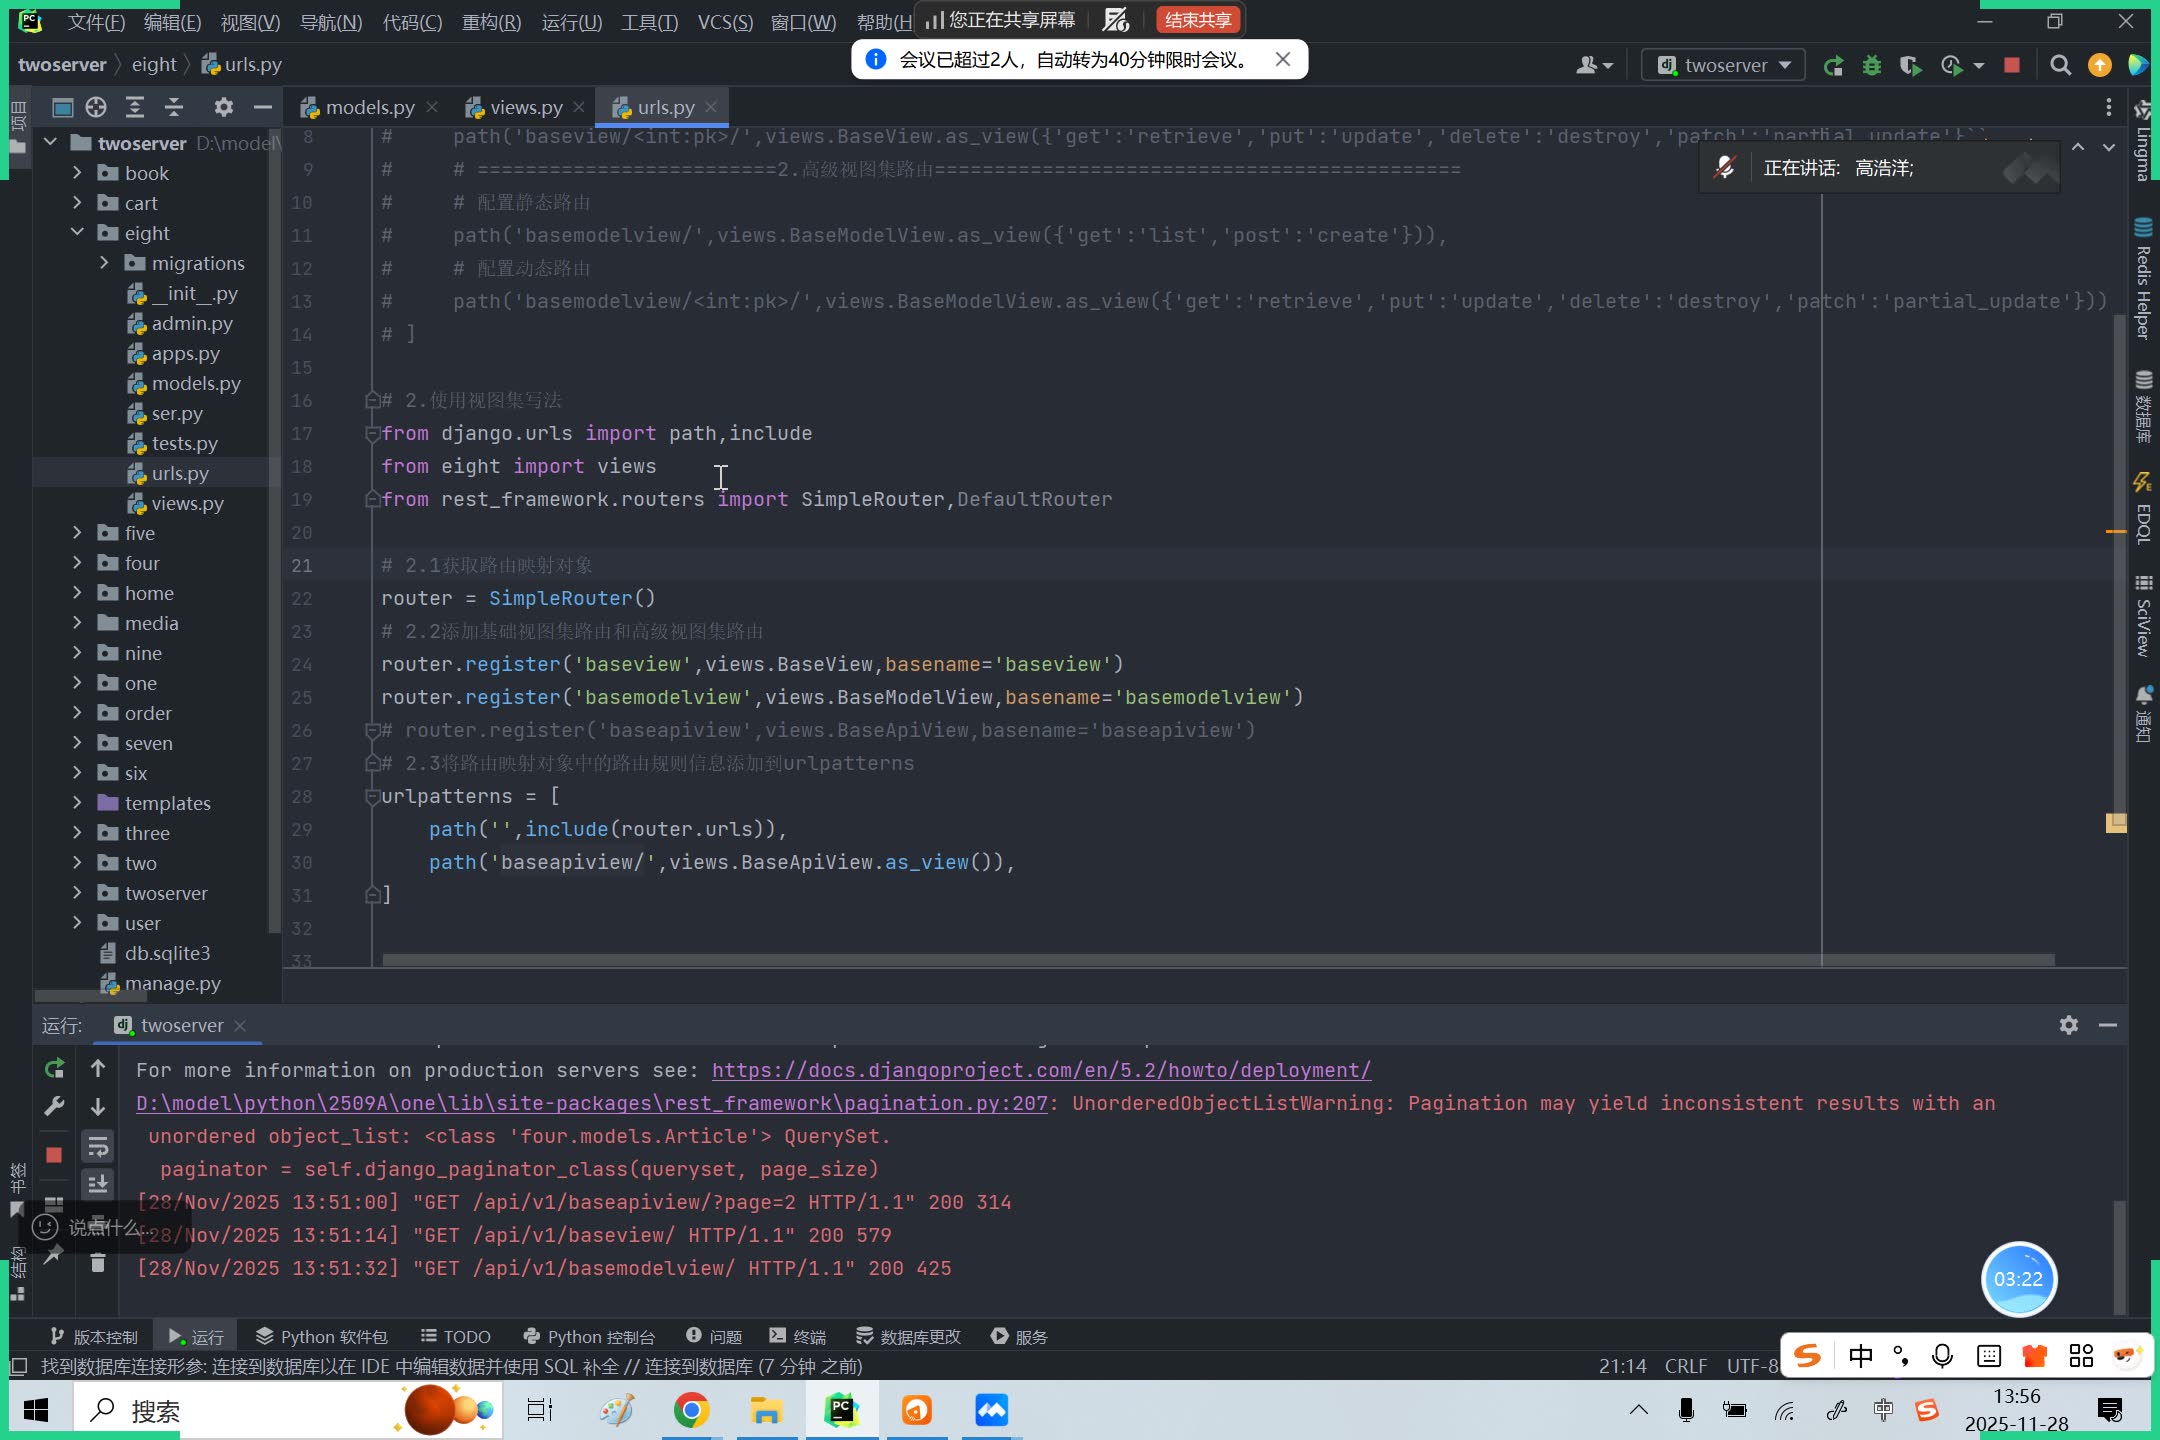Collapse the eight folder
2160x1440 pixels.
point(77,233)
